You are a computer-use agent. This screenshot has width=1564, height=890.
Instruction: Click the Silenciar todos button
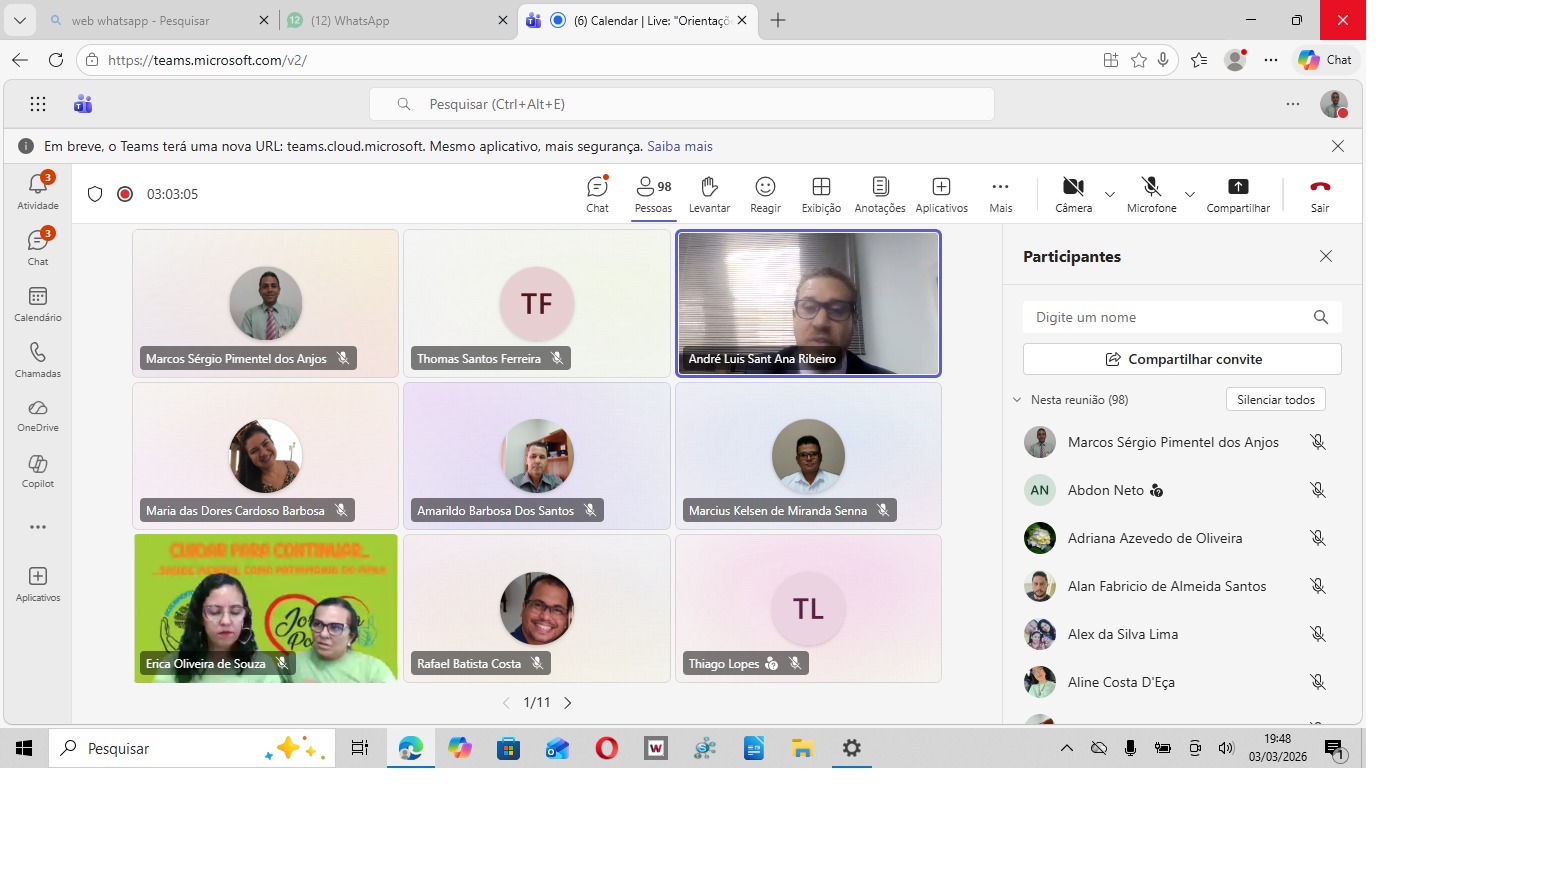[x=1275, y=400]
